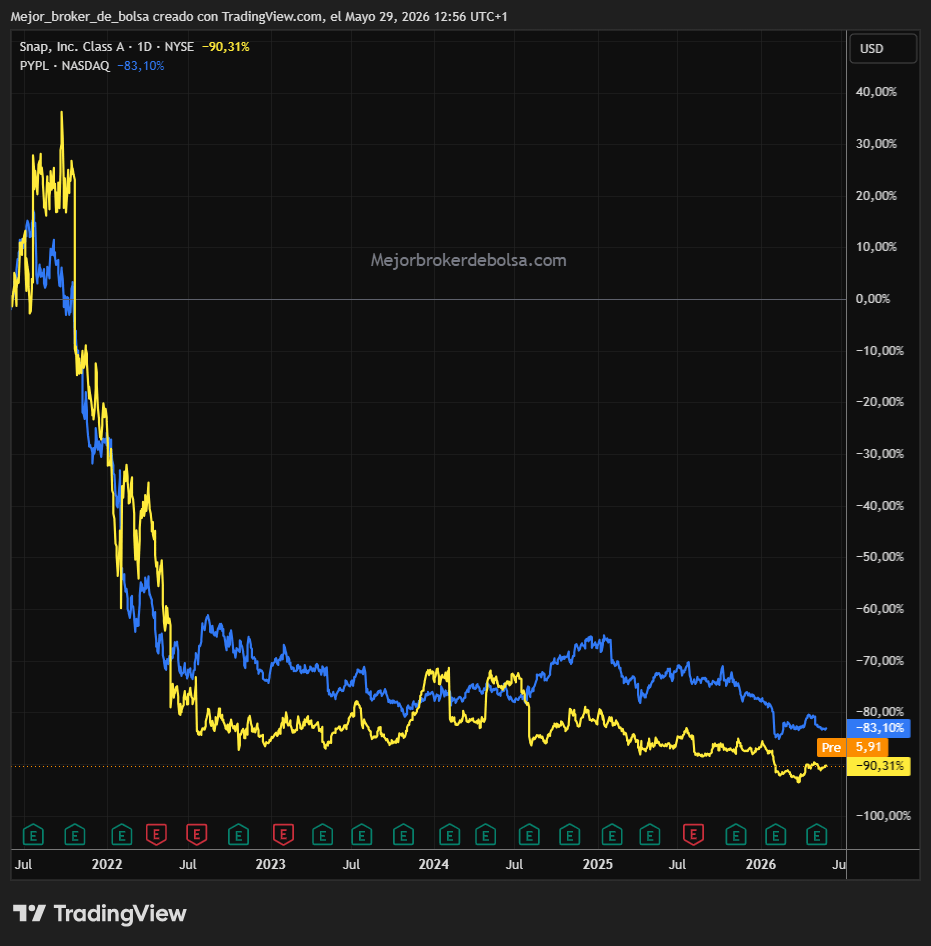Click the 20,00% price axis label
The image size is (931, 946).
[876, 195]
